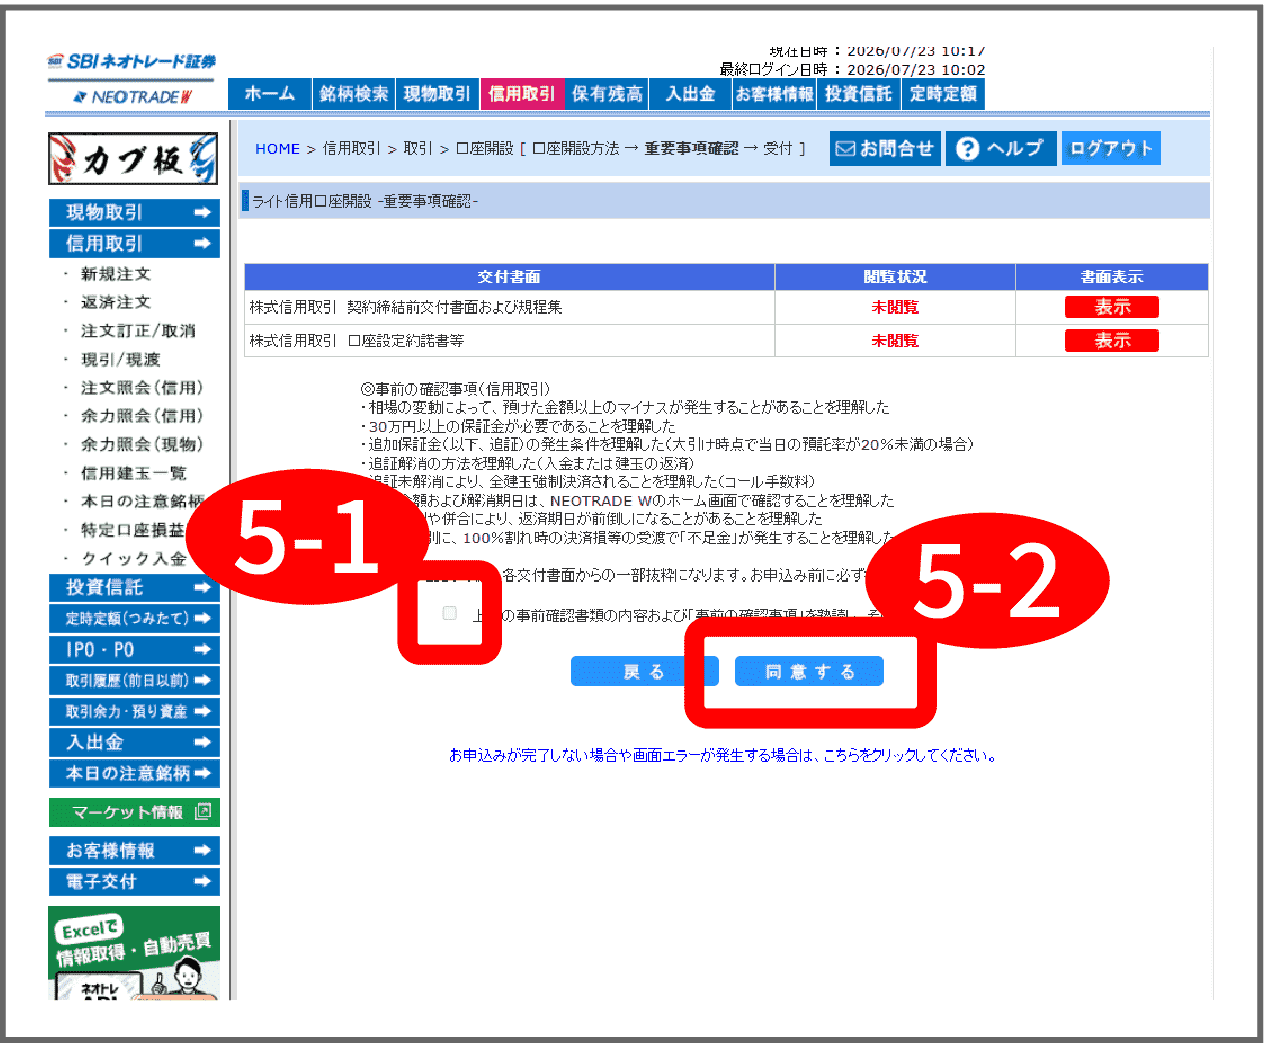Expand 信用取引 in the sidebar
The width and height of the screenshot is (1264, 1043).
[x=134, y=243]
